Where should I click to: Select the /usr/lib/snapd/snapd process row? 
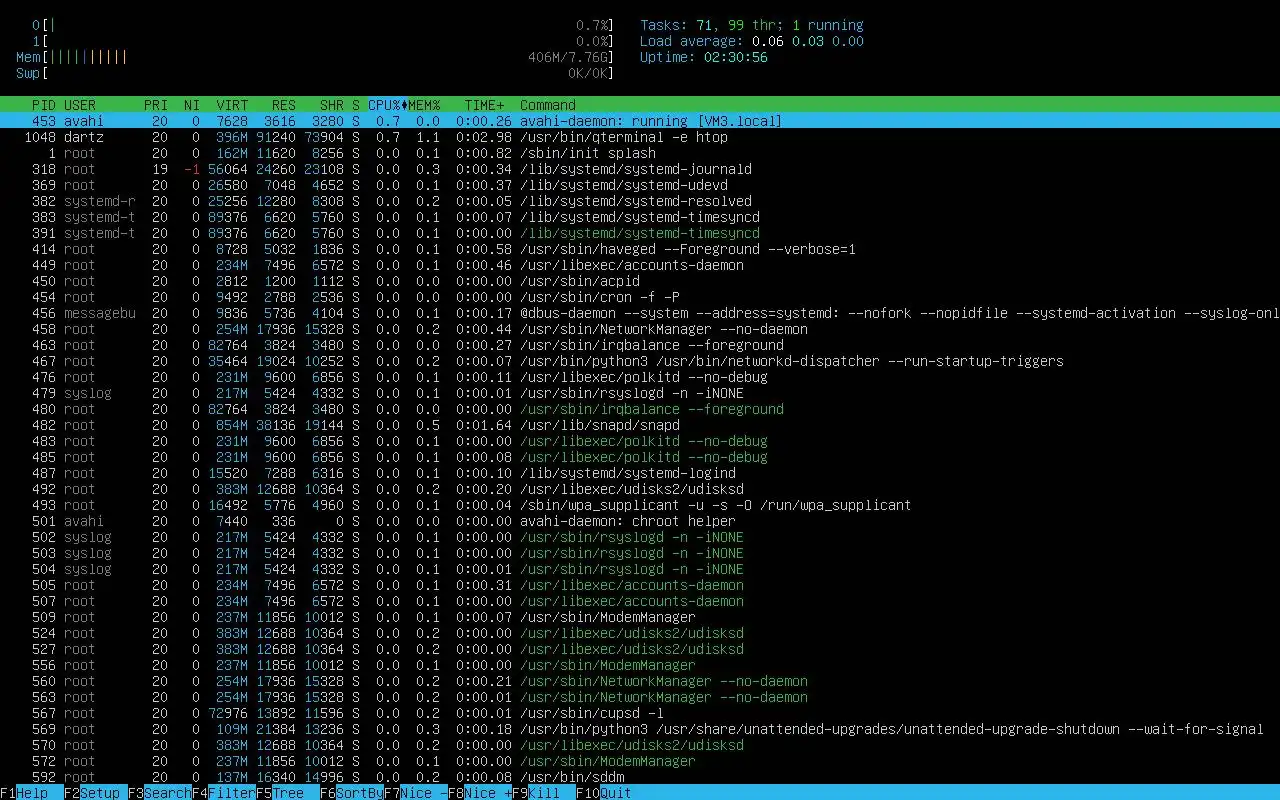pyautogui.click(x=640, y=425)
